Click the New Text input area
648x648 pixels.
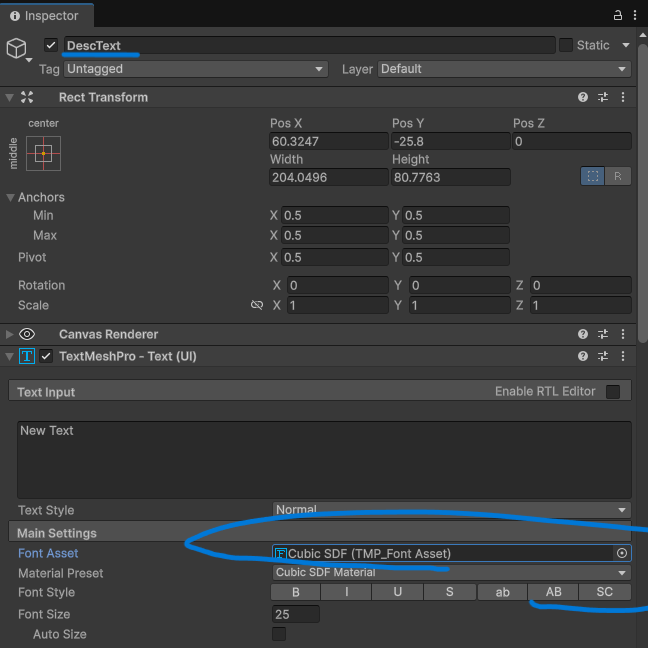point(324,460)
